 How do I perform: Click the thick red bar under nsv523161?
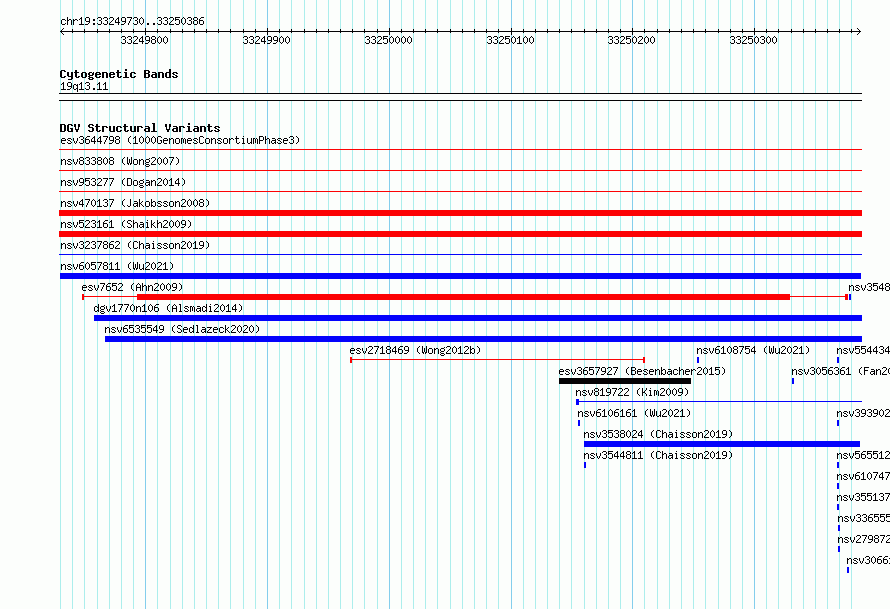coord(460,234)
